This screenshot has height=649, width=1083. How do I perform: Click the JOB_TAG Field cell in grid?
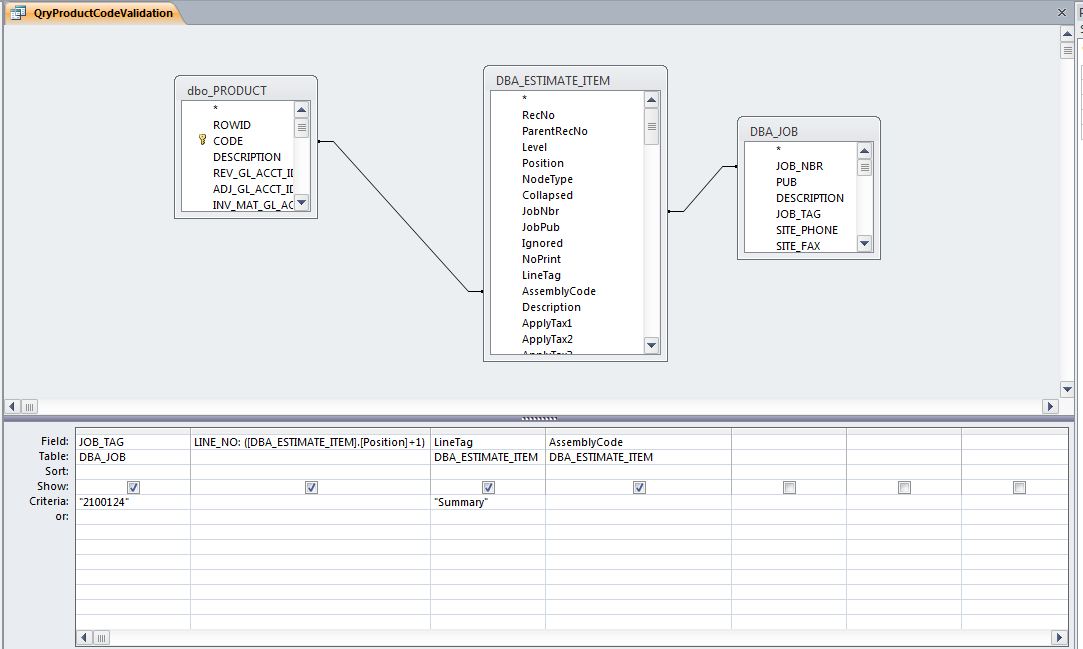[133, 442]
